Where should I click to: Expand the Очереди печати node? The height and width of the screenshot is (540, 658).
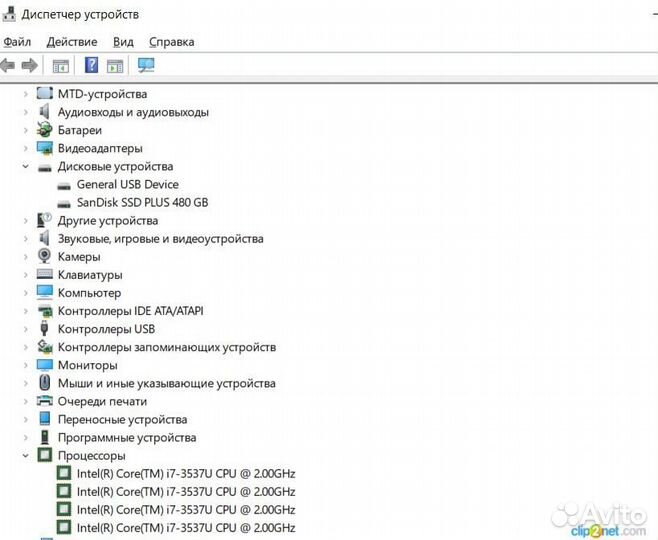coord(26,402)
